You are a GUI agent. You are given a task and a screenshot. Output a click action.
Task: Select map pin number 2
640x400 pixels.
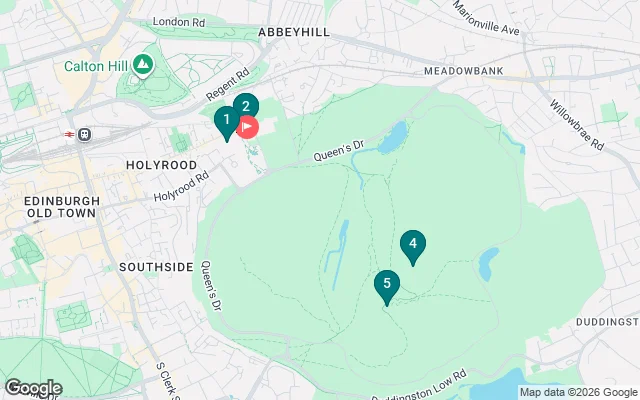point(246,105)
